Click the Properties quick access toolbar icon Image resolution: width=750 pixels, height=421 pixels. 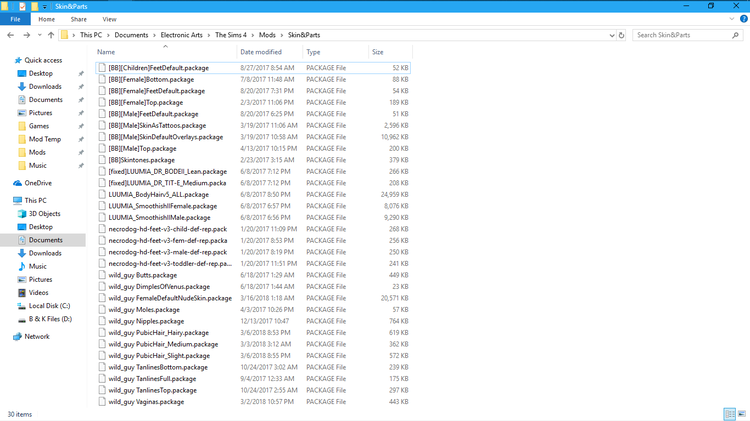22,6
